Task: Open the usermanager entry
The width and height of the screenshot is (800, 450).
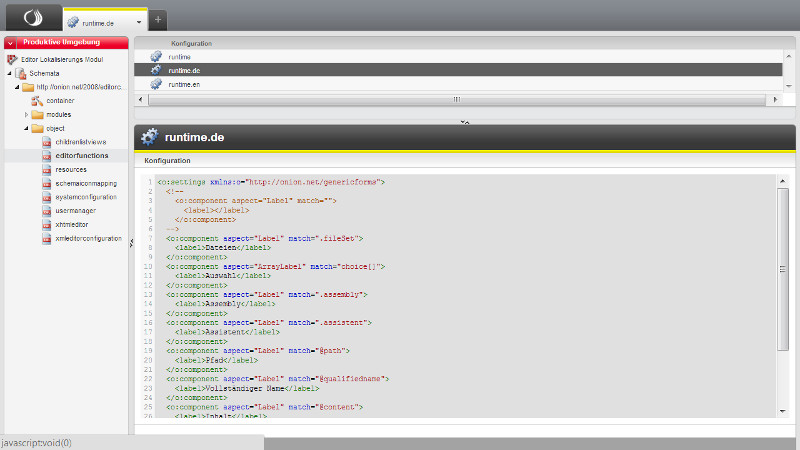Action: pyautogui.click(x=76, y=211)
